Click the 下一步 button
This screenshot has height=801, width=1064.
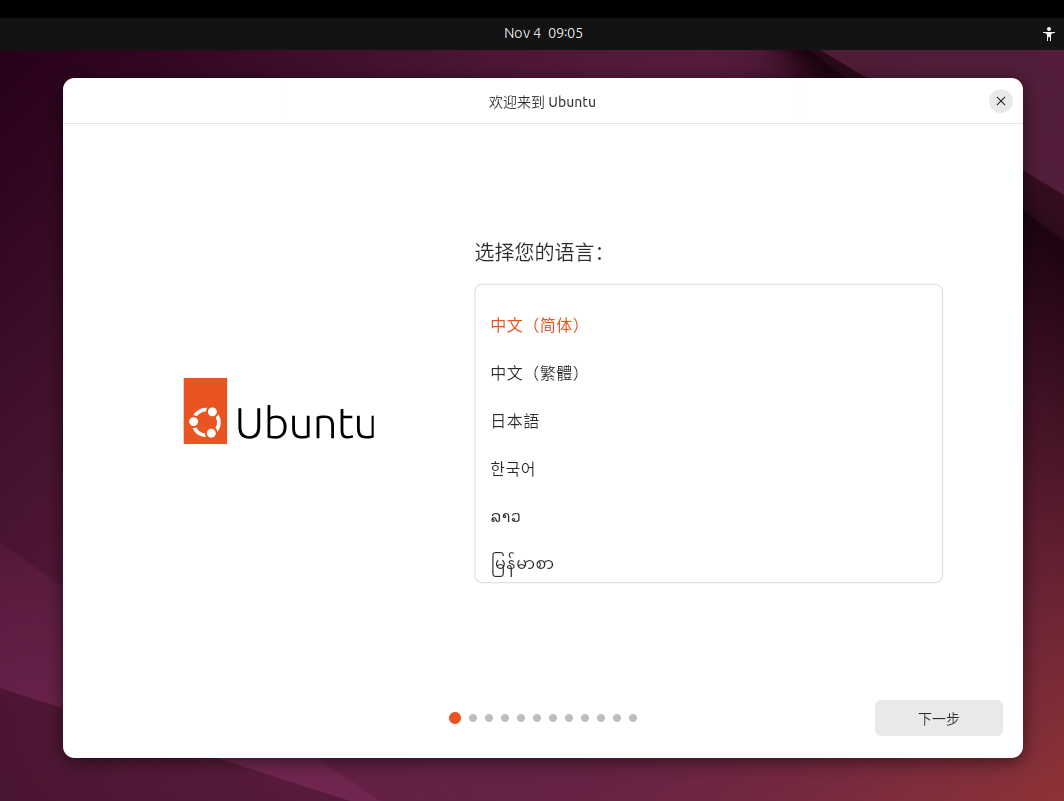pyautogui.click(x=938, y=718)
